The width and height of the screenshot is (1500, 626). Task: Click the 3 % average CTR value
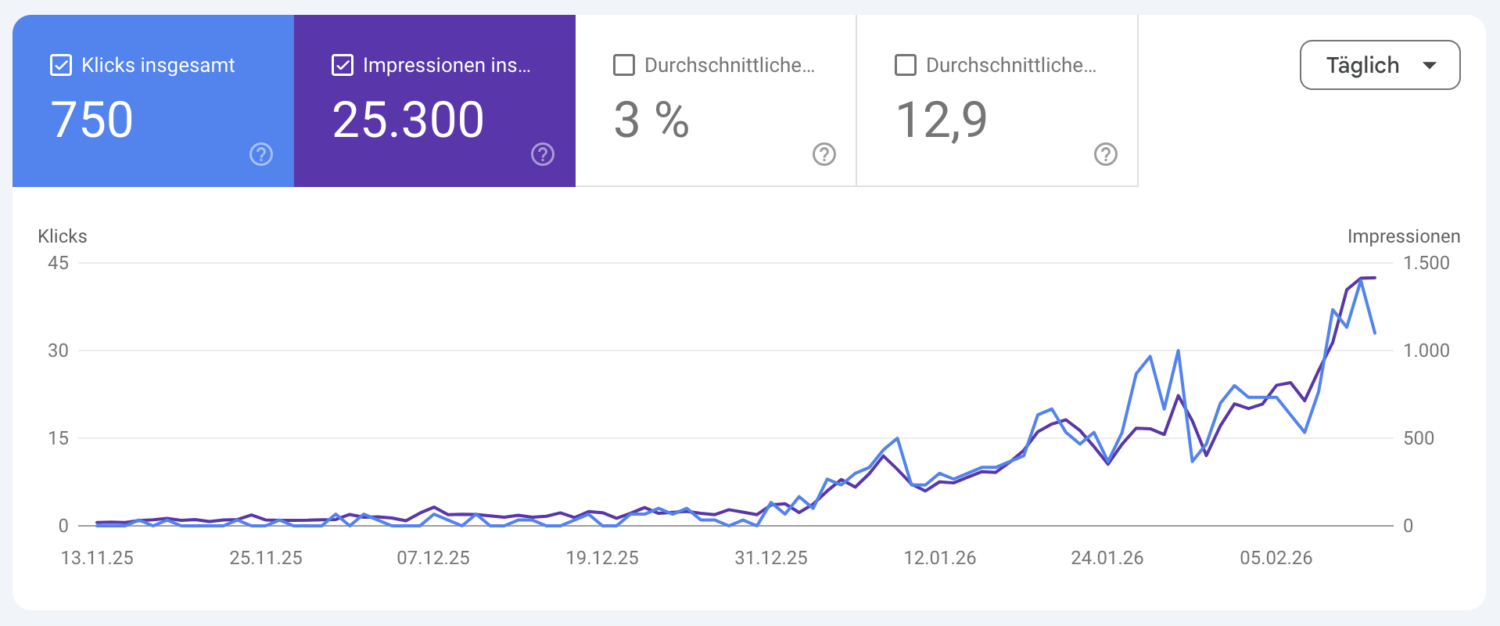pyautogui.click(x=651, y=121)
